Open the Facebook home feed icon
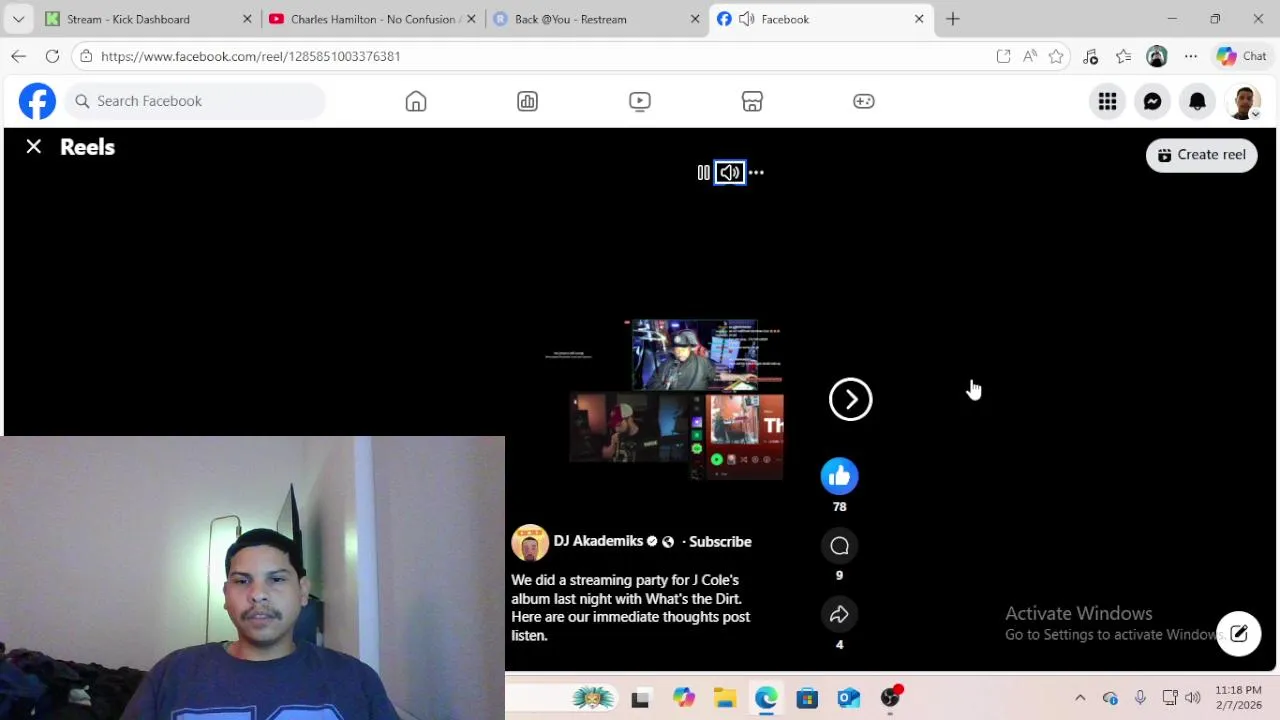The height and width of the screenshot is (720, 1280). click(416, 101)
